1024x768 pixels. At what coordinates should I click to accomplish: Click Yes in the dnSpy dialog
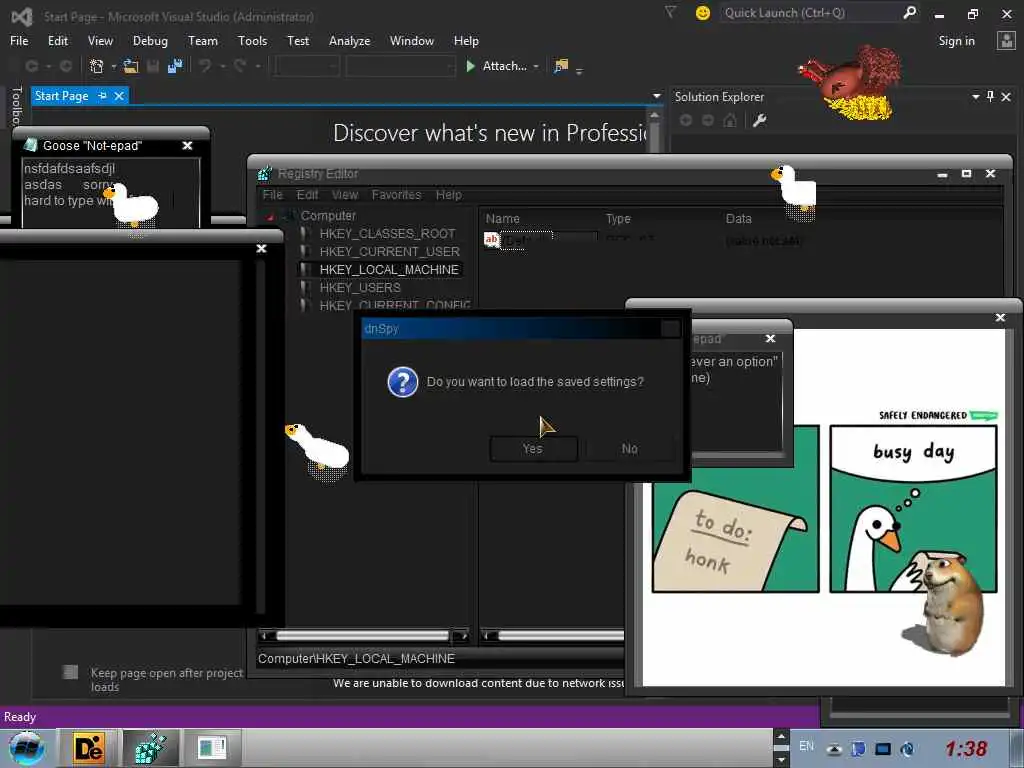[533, 449]
